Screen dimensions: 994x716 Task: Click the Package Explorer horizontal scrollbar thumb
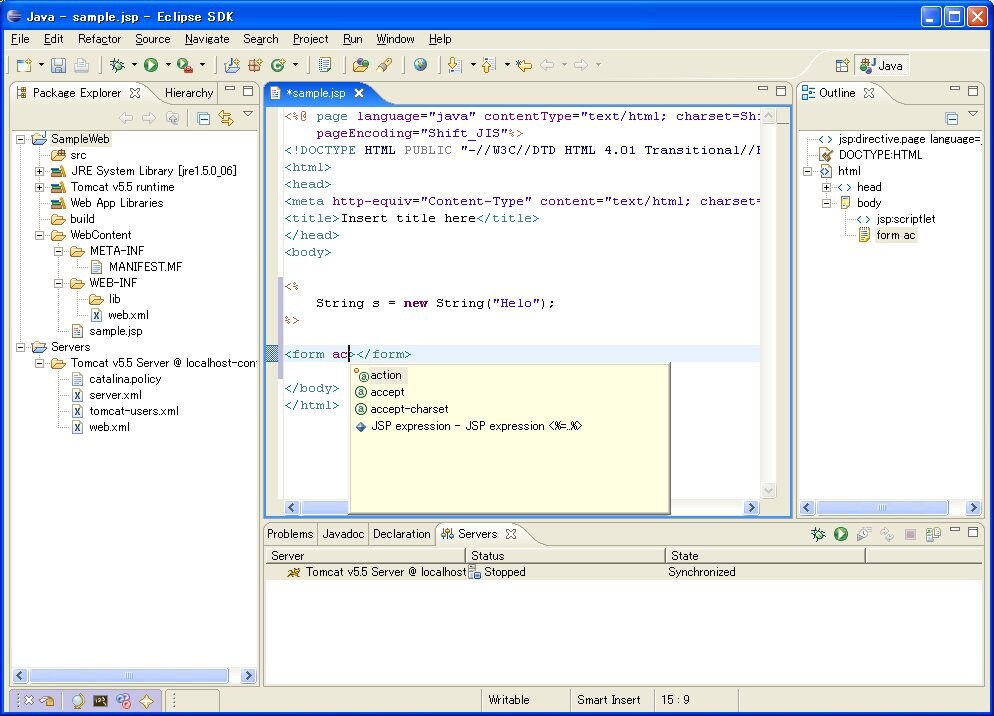(x=129, y=675)
